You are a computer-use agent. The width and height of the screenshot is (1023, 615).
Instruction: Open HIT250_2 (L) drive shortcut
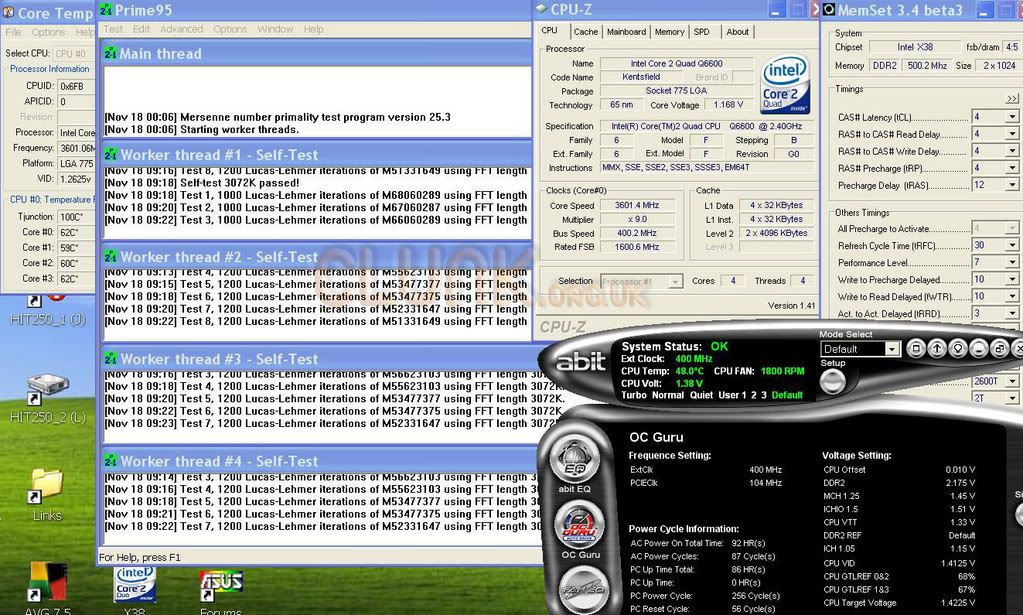tap(48, 398)
